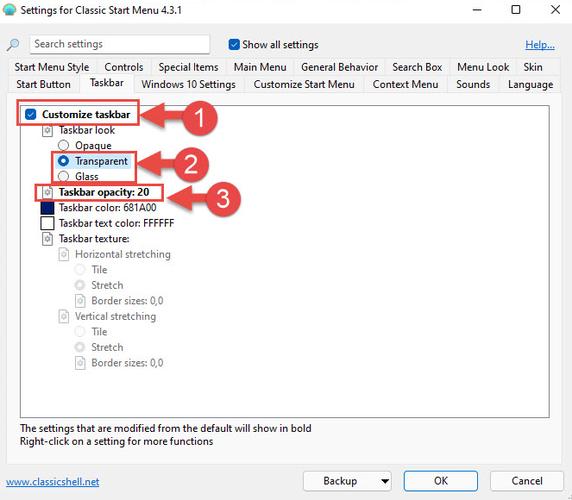This screenshot has width=572, height=500.
Task: Click the first Border sizes setting icon
Action: click(80, 301)
